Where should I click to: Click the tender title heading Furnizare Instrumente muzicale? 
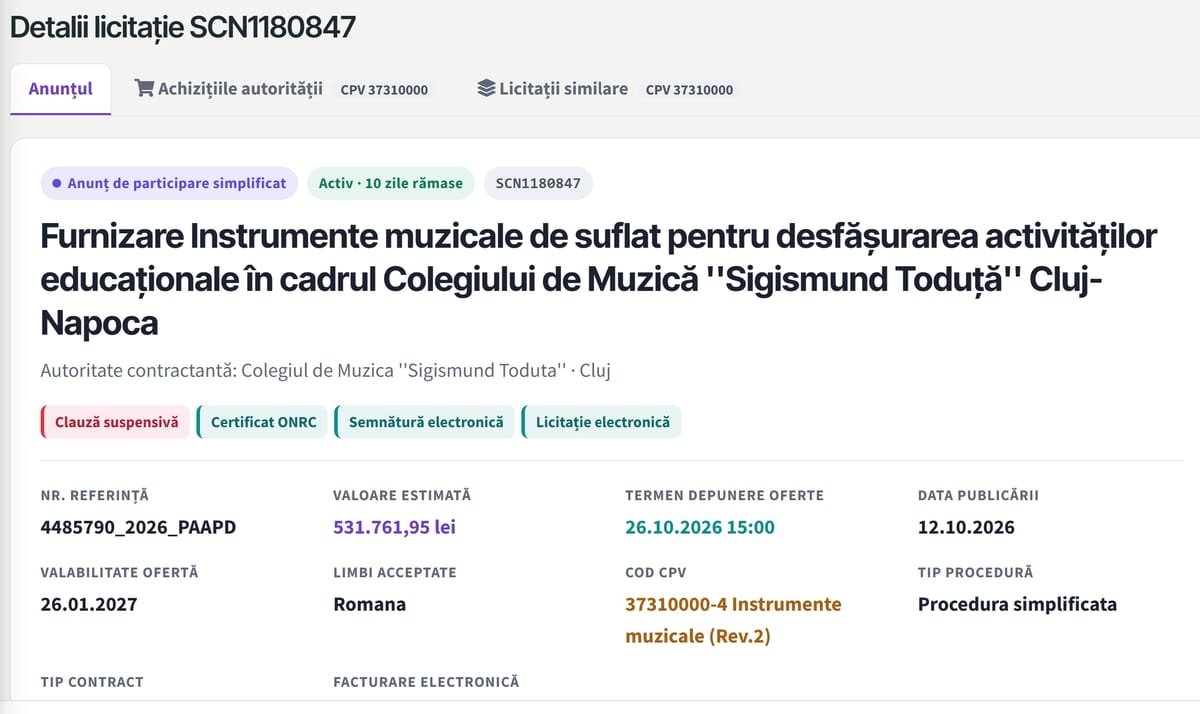[599, 280]
